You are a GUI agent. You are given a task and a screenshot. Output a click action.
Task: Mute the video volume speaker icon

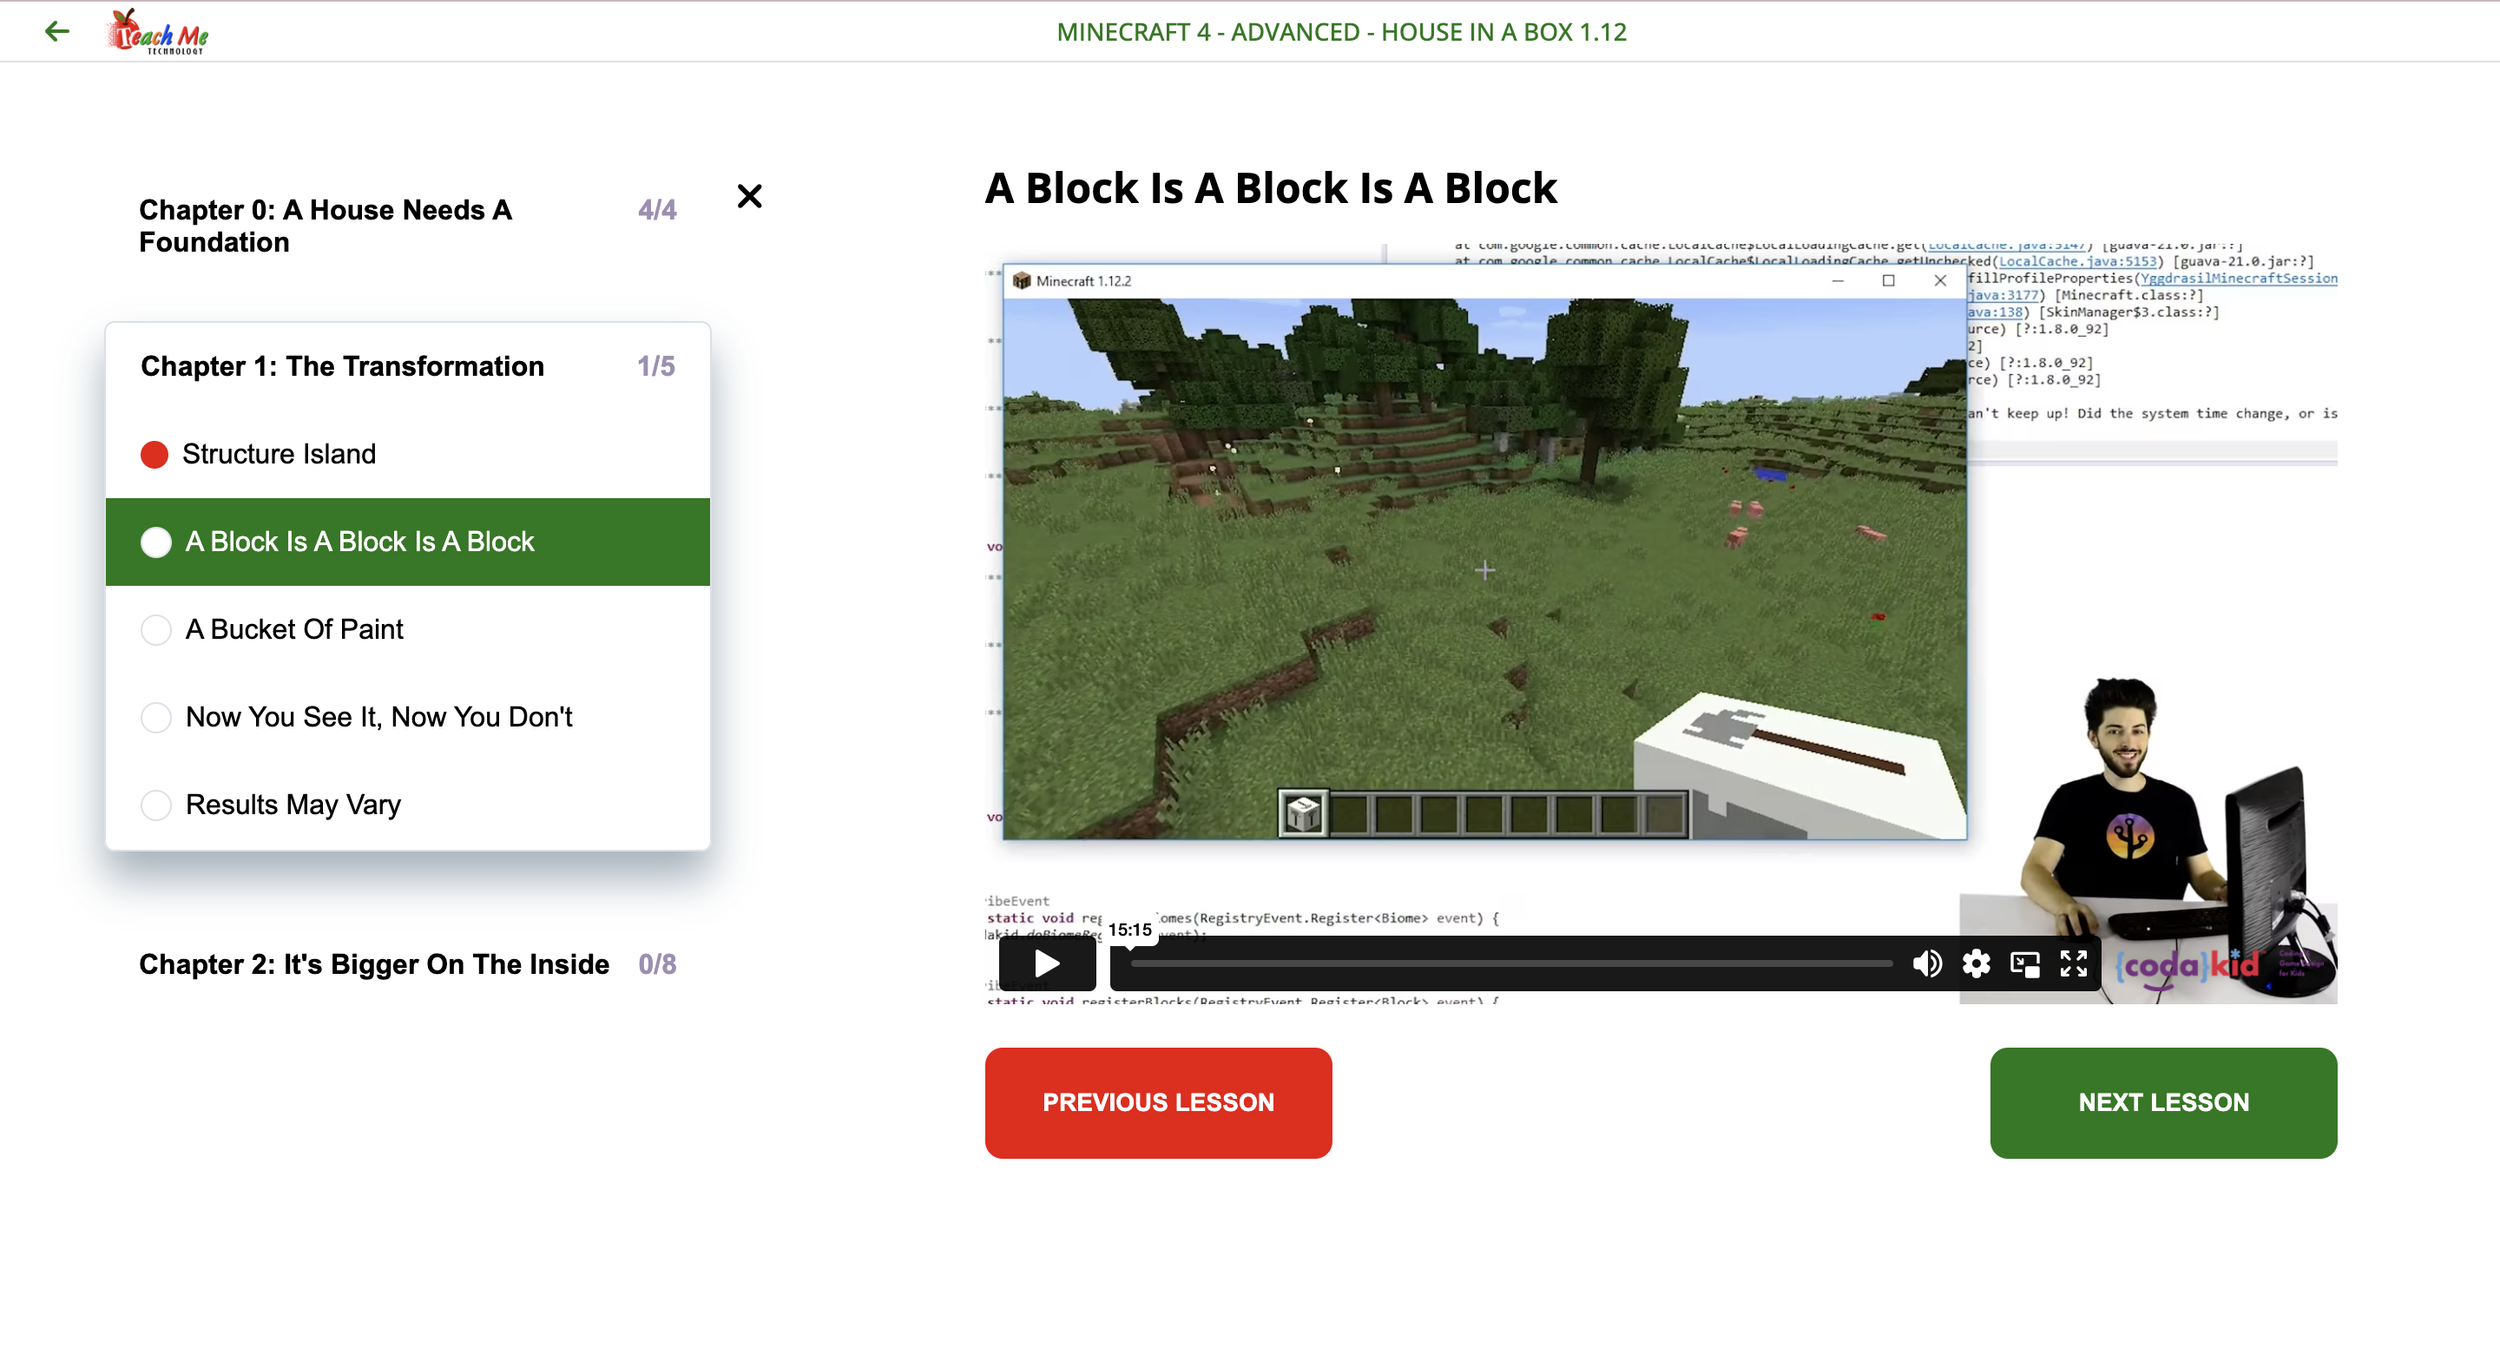click(x=1926, y=964)
